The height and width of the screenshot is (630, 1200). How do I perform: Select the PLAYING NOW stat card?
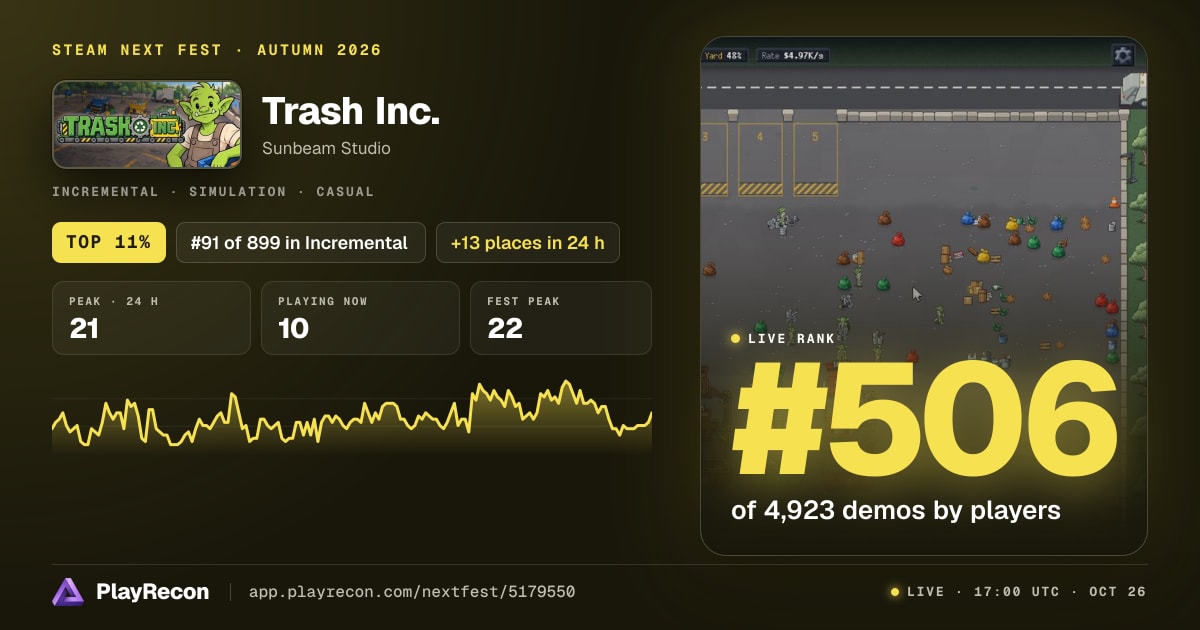[x=360, y=318]
